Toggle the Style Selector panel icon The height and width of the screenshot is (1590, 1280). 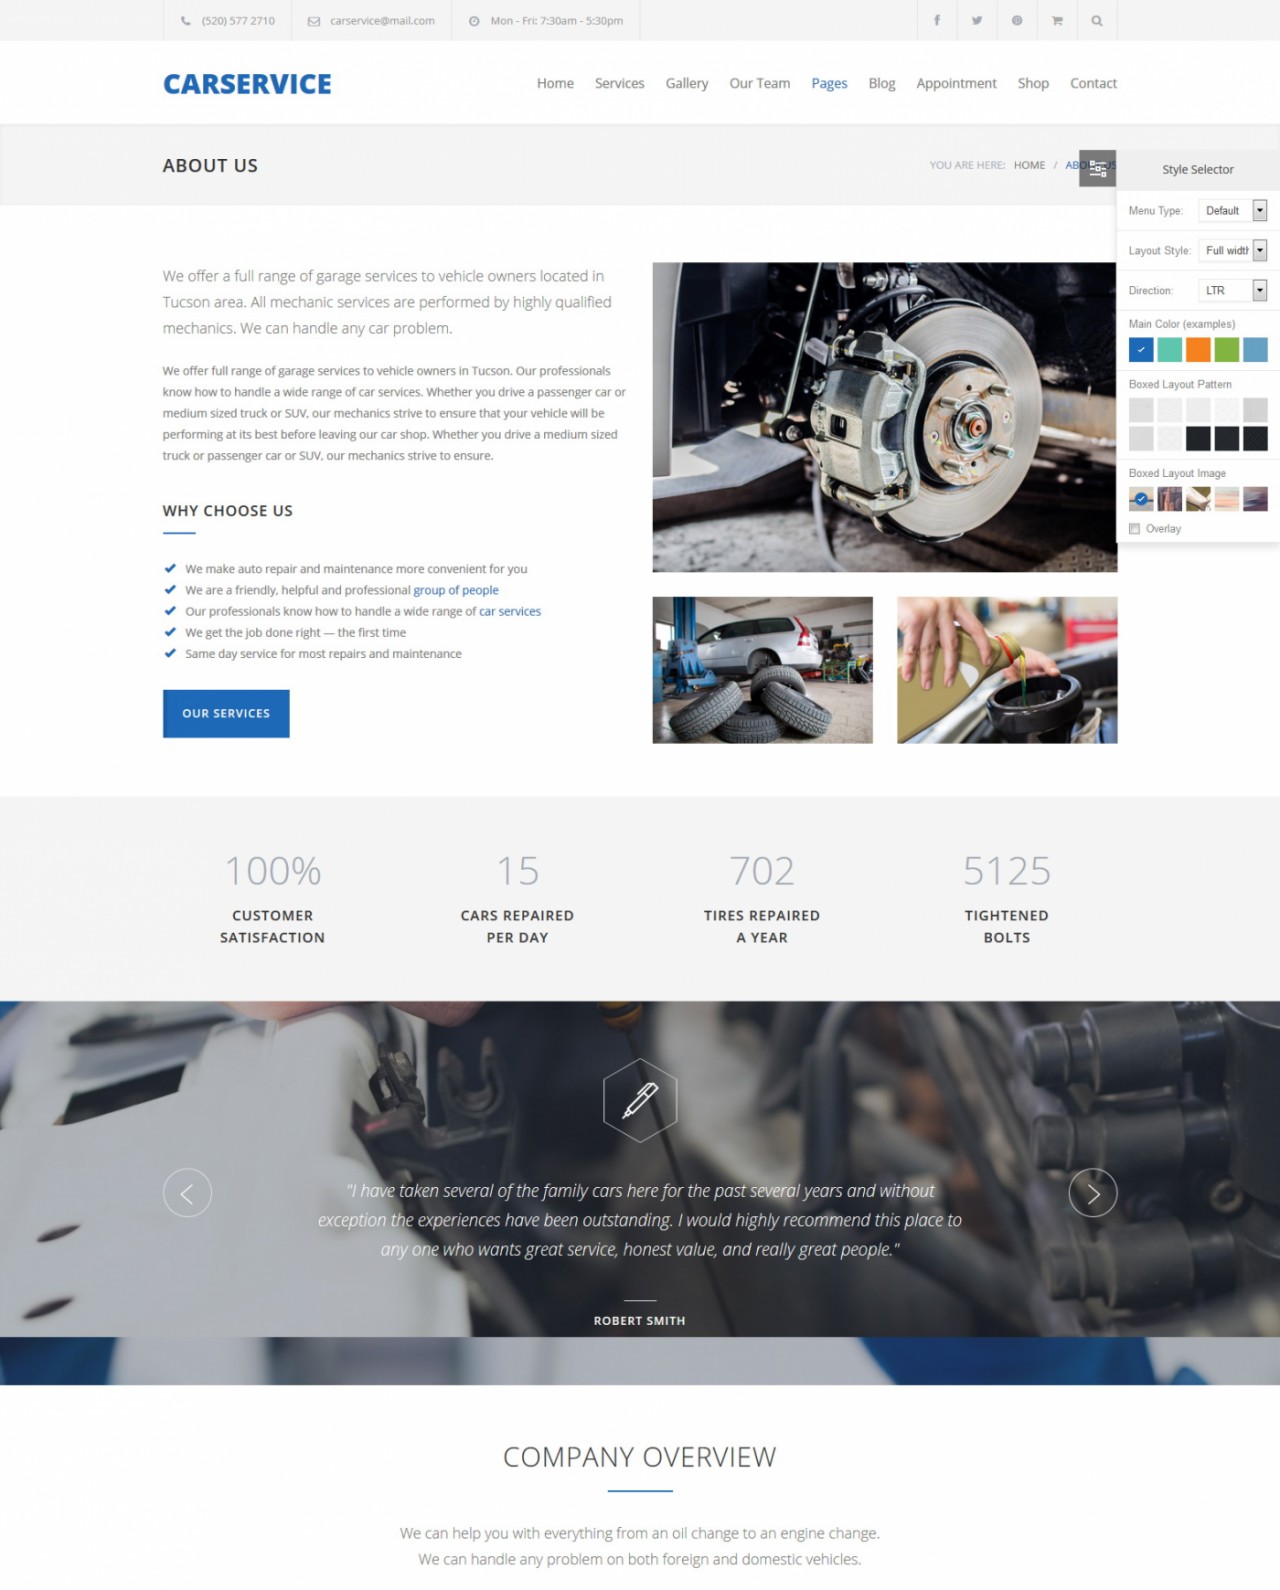point(1097,168)
